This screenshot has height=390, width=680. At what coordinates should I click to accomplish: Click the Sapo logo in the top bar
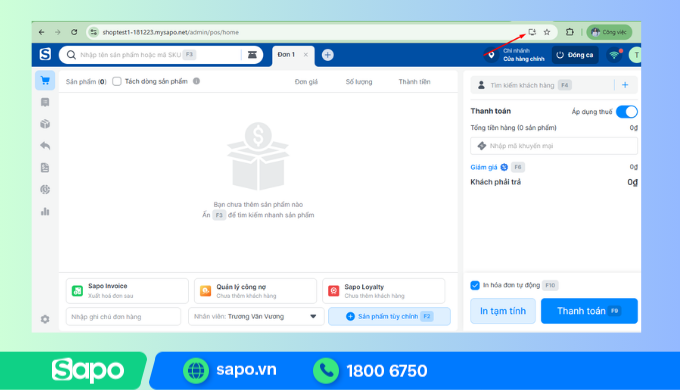45,55
